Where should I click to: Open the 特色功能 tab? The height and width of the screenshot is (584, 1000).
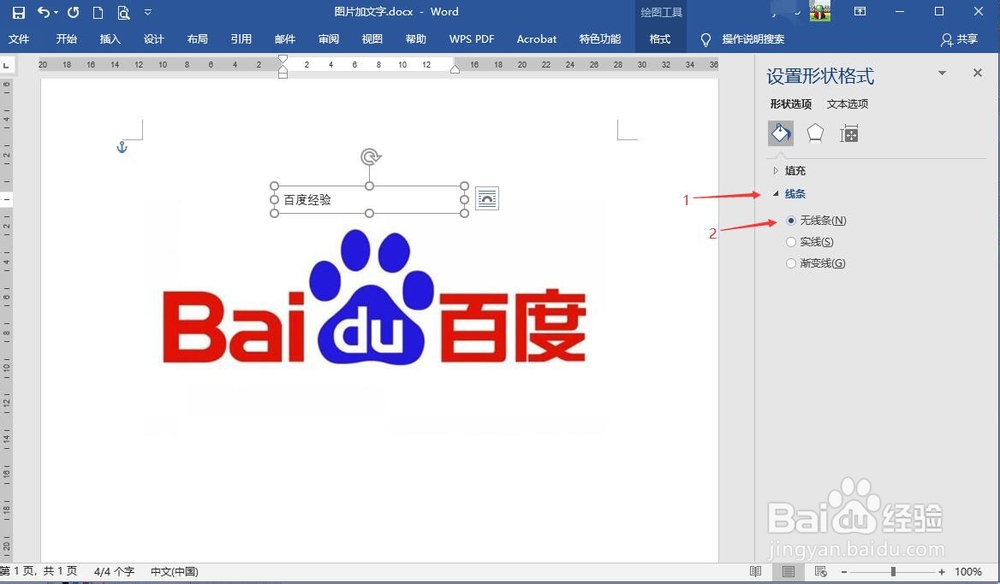click(x=600, y=39)
